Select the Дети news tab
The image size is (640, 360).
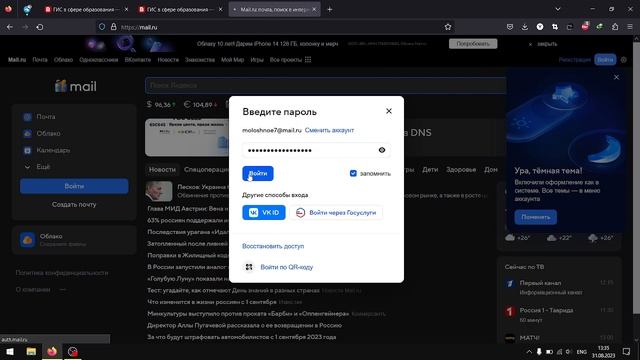click(x=430, y=169)
